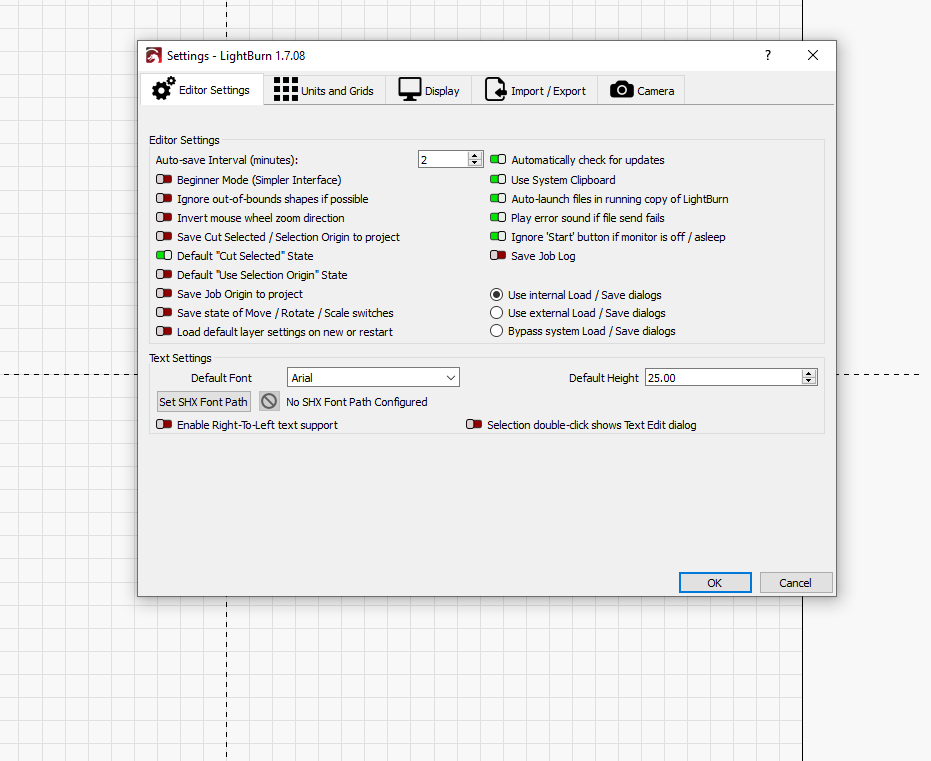Screen dimensions: 931x761
Task: Toggle Save state of Move / Rotate / Scale
Action: 164,312
